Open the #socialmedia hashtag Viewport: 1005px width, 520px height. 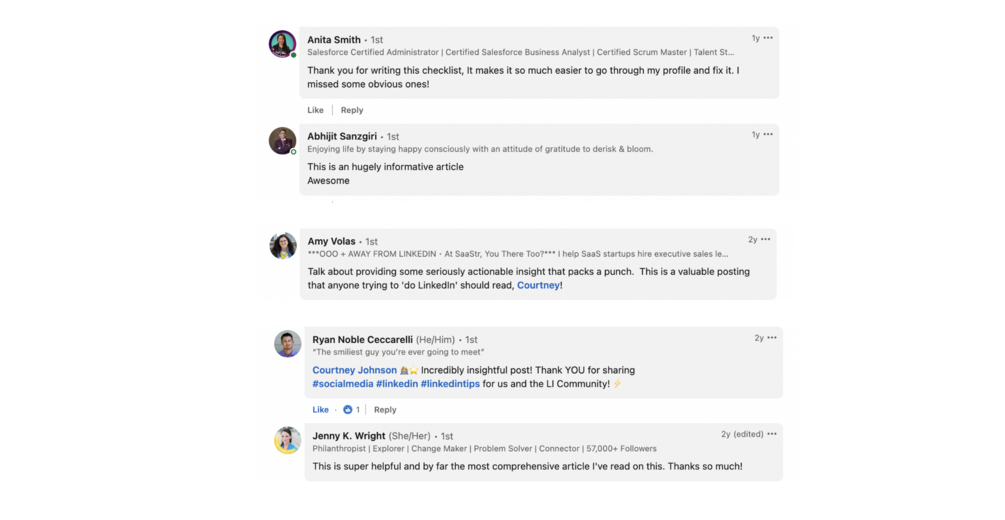pos(342,384)
